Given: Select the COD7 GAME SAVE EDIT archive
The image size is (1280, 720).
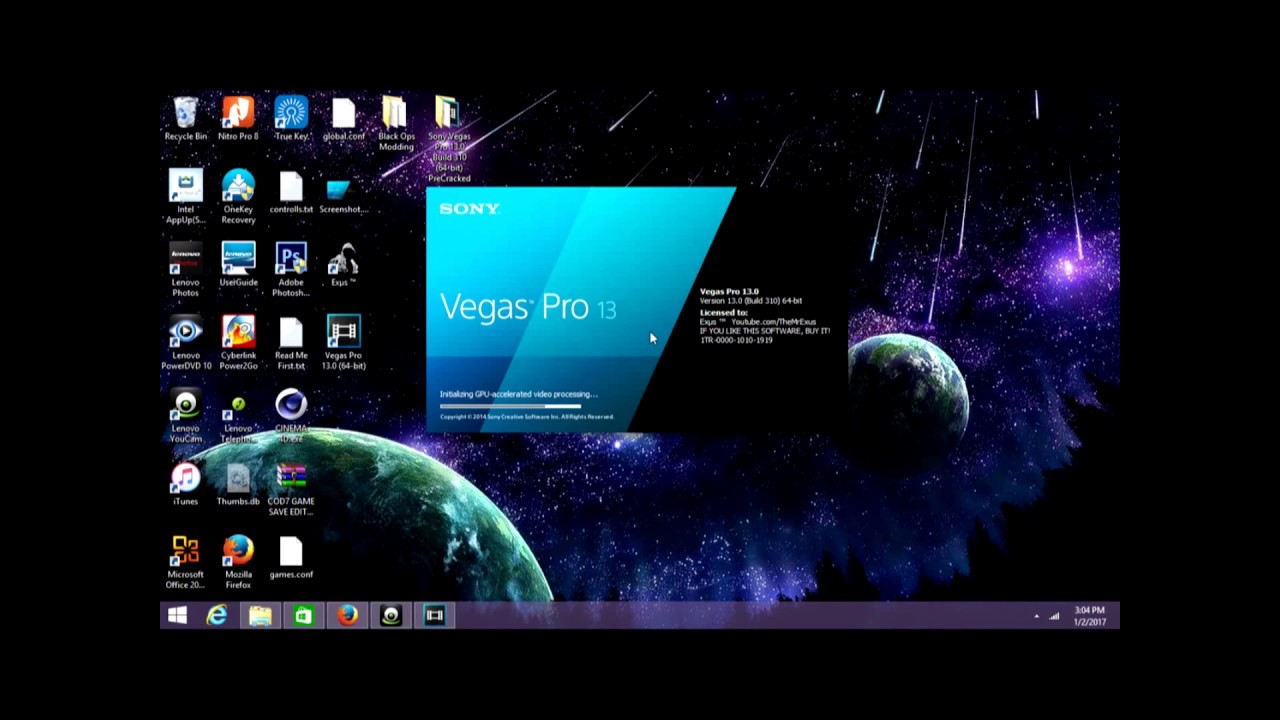Looking at the screenshot, I should point(291,489).
